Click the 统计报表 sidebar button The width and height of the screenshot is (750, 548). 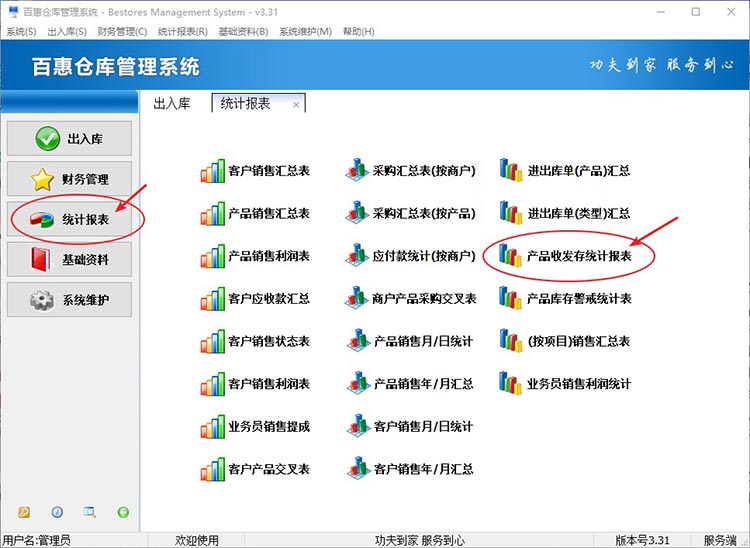tap(69, 219)
